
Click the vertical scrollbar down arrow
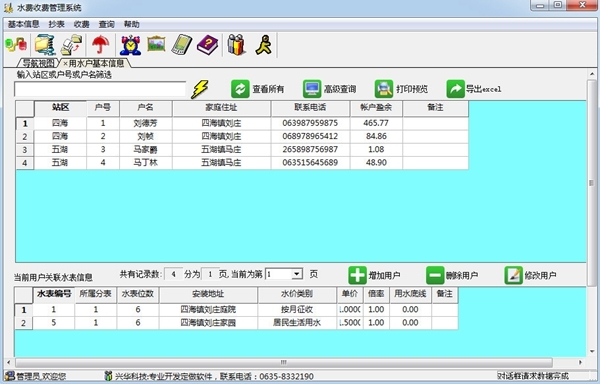[592, 351]
